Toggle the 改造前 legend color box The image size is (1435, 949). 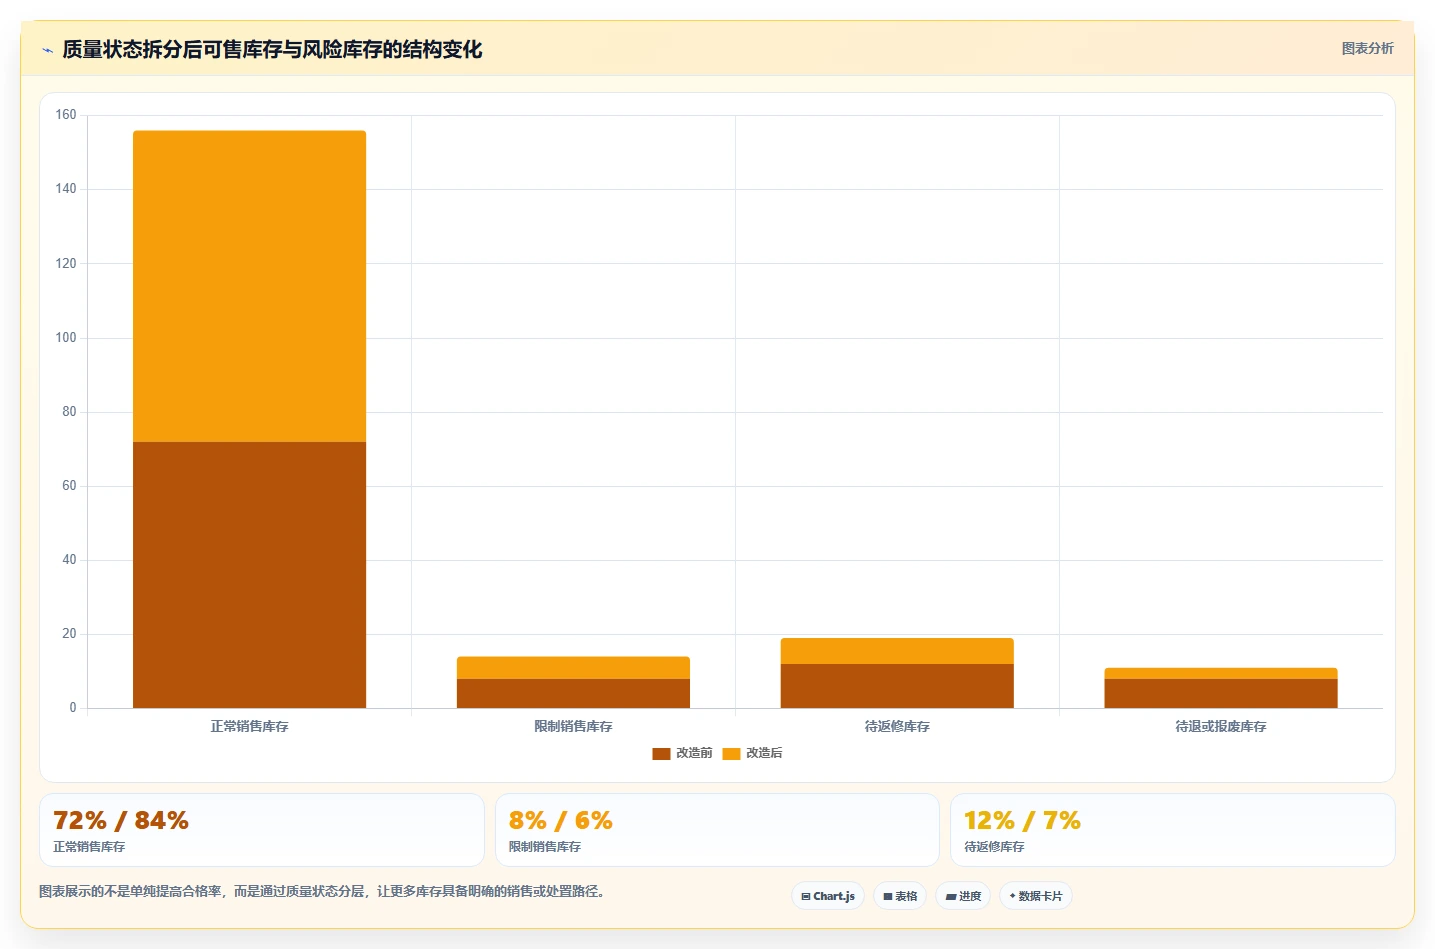[661, 754]
